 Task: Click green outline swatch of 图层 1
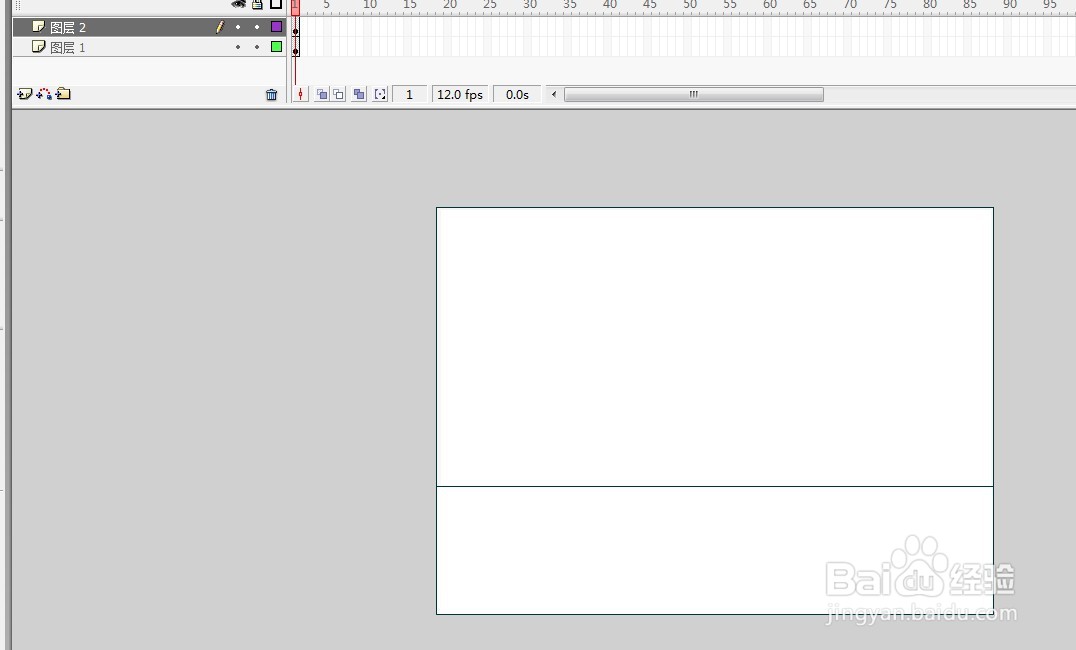pos(277,47)
